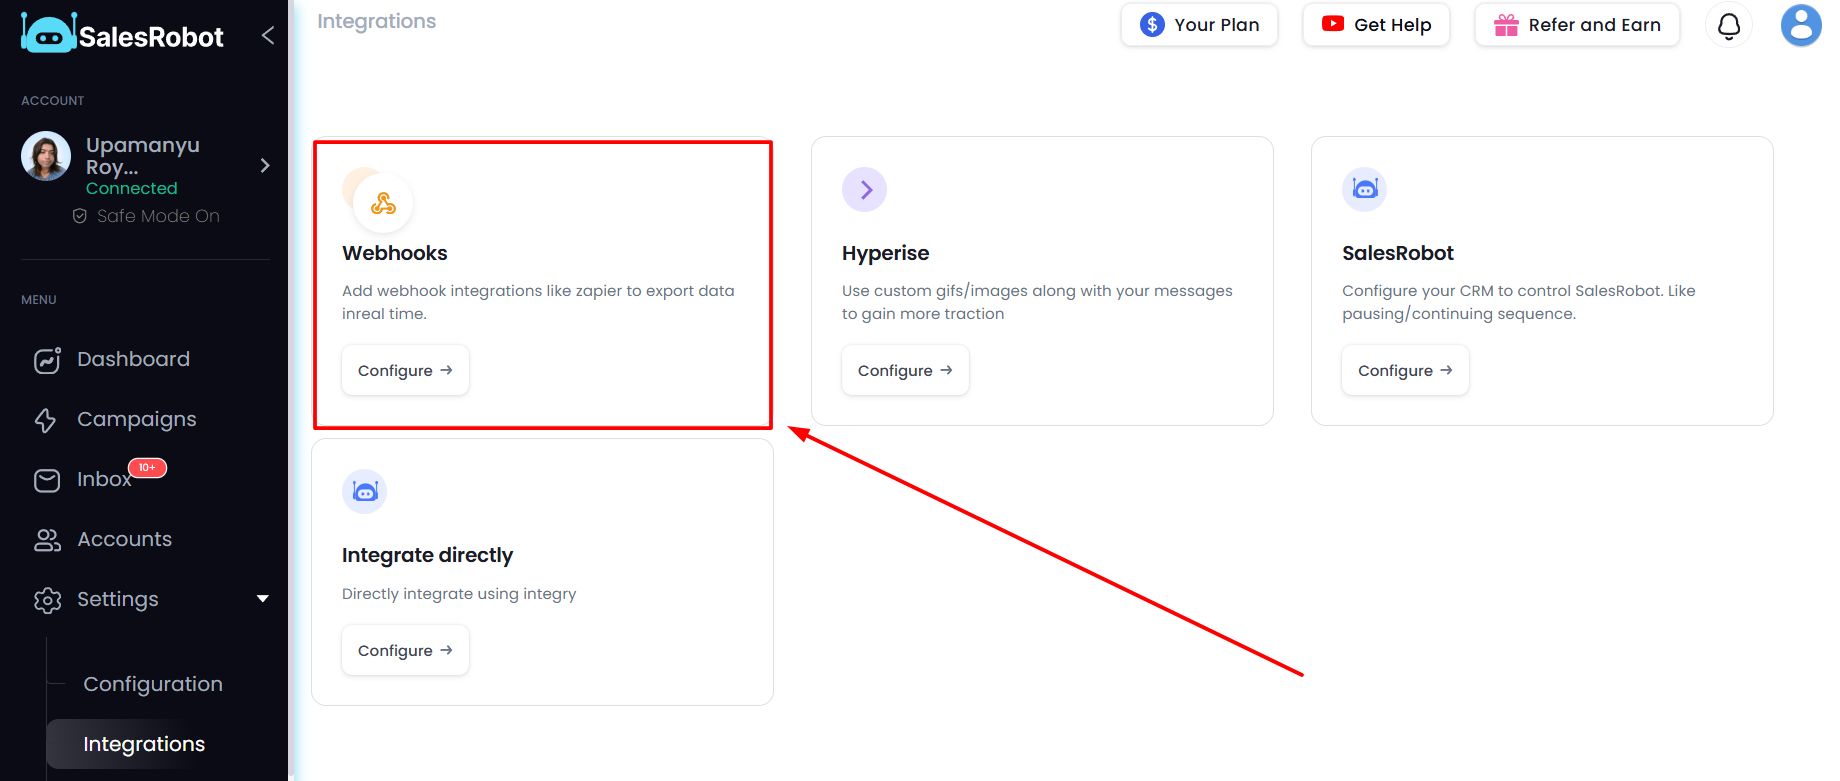Configure the Integrate directly option
The image size is (1840, 781).
(x=405, y=650)
